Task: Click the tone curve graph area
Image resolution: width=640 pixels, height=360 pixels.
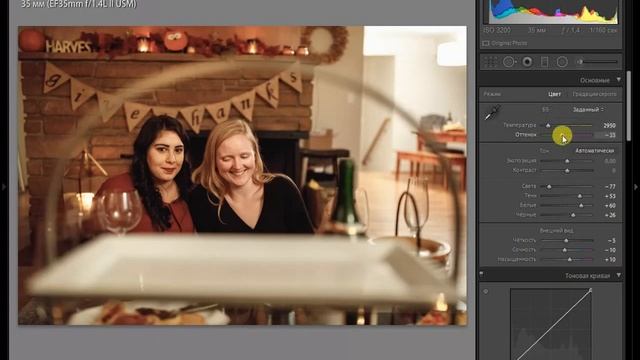Action: point(551,324)
